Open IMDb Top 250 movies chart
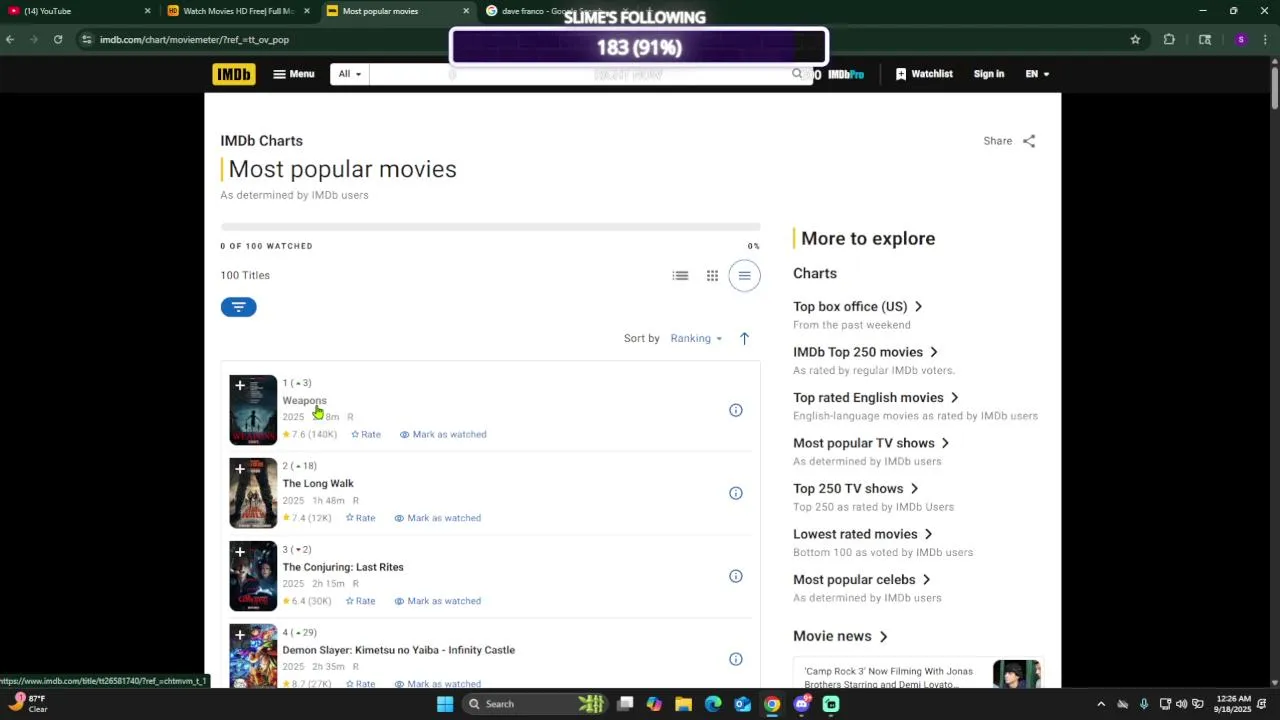 click(866, 352)
